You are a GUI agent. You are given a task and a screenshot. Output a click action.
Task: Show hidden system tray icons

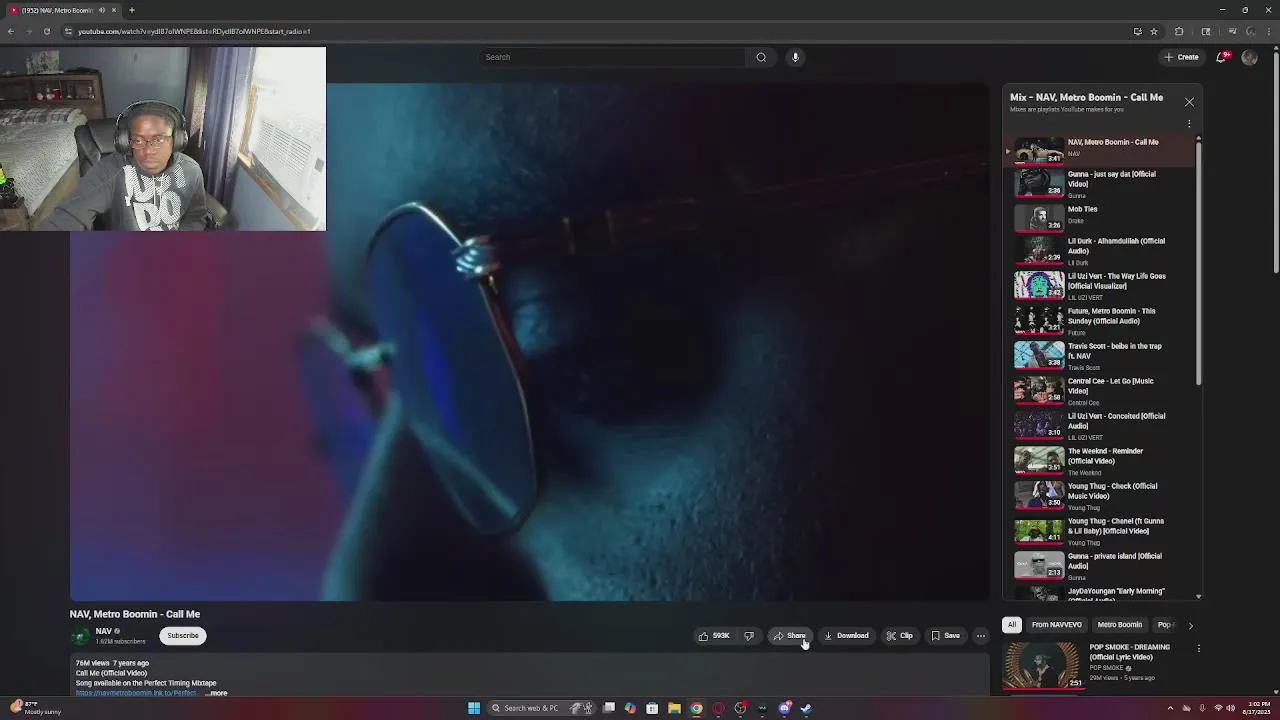coord(1170,708)
